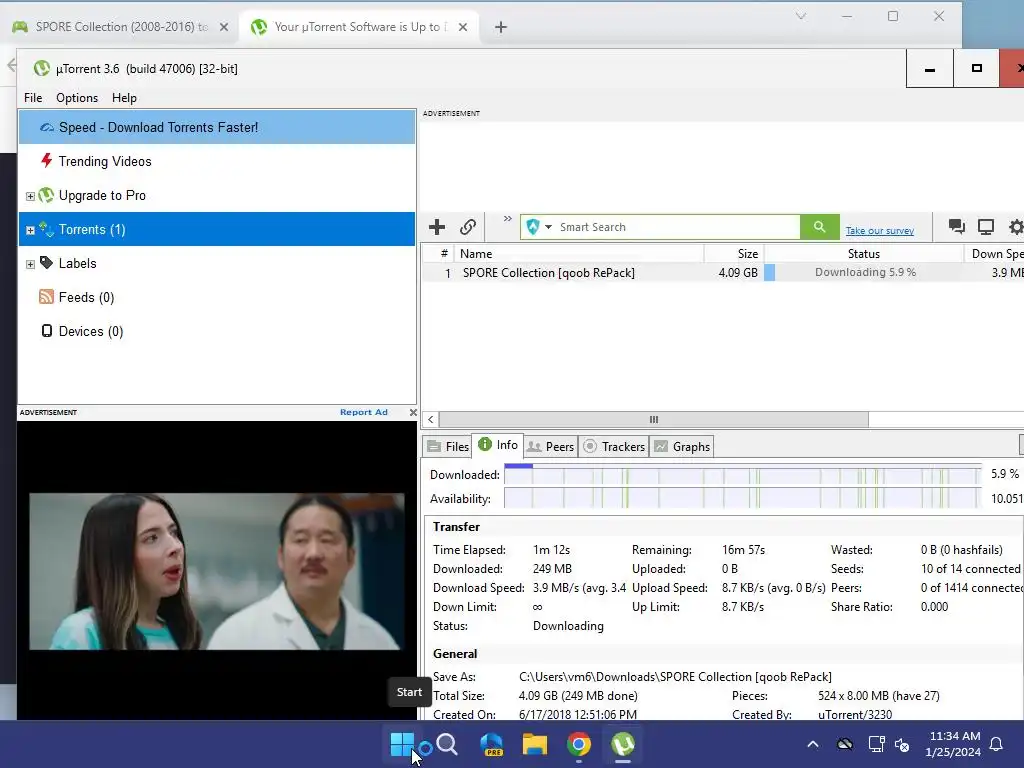Show hidden toolbar buttons chevron
The height and width of the screenshot is (768, 1024).
coord(507,219)
